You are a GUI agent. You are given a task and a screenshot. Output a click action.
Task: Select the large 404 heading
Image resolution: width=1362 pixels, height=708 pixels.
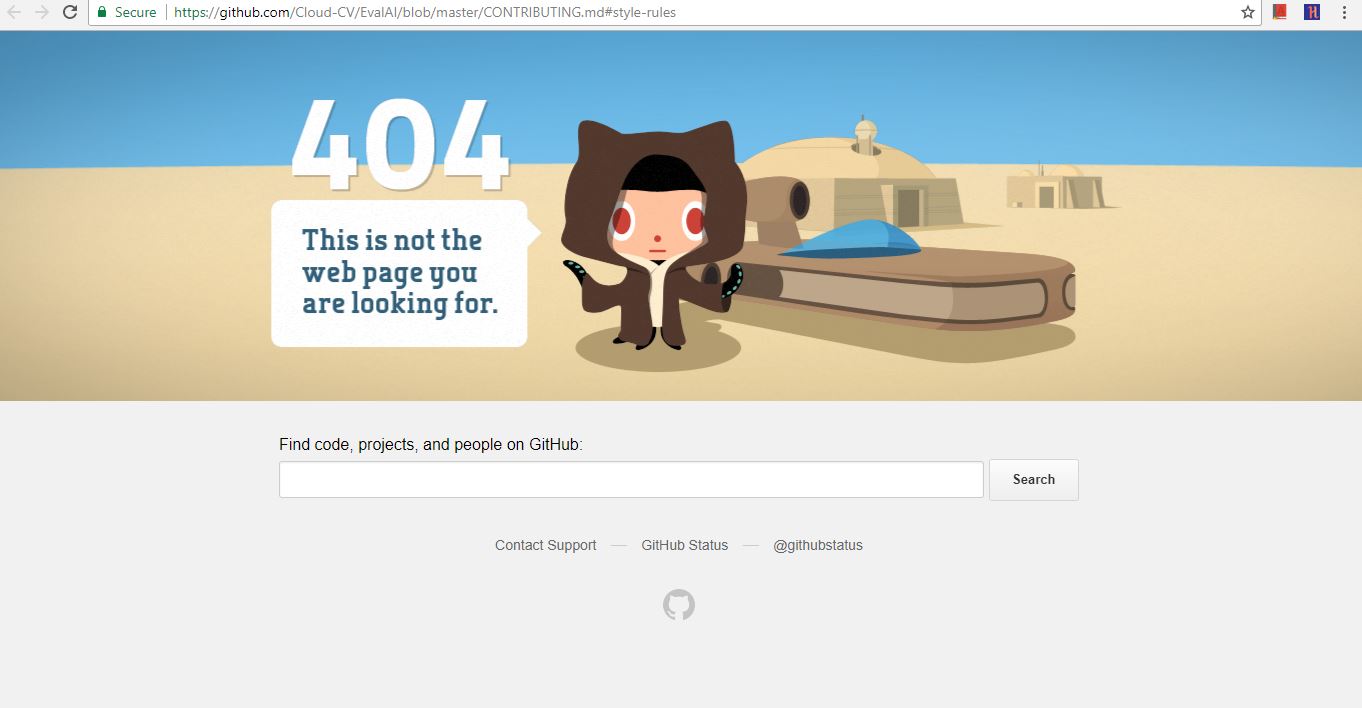[x=401, y=146]
